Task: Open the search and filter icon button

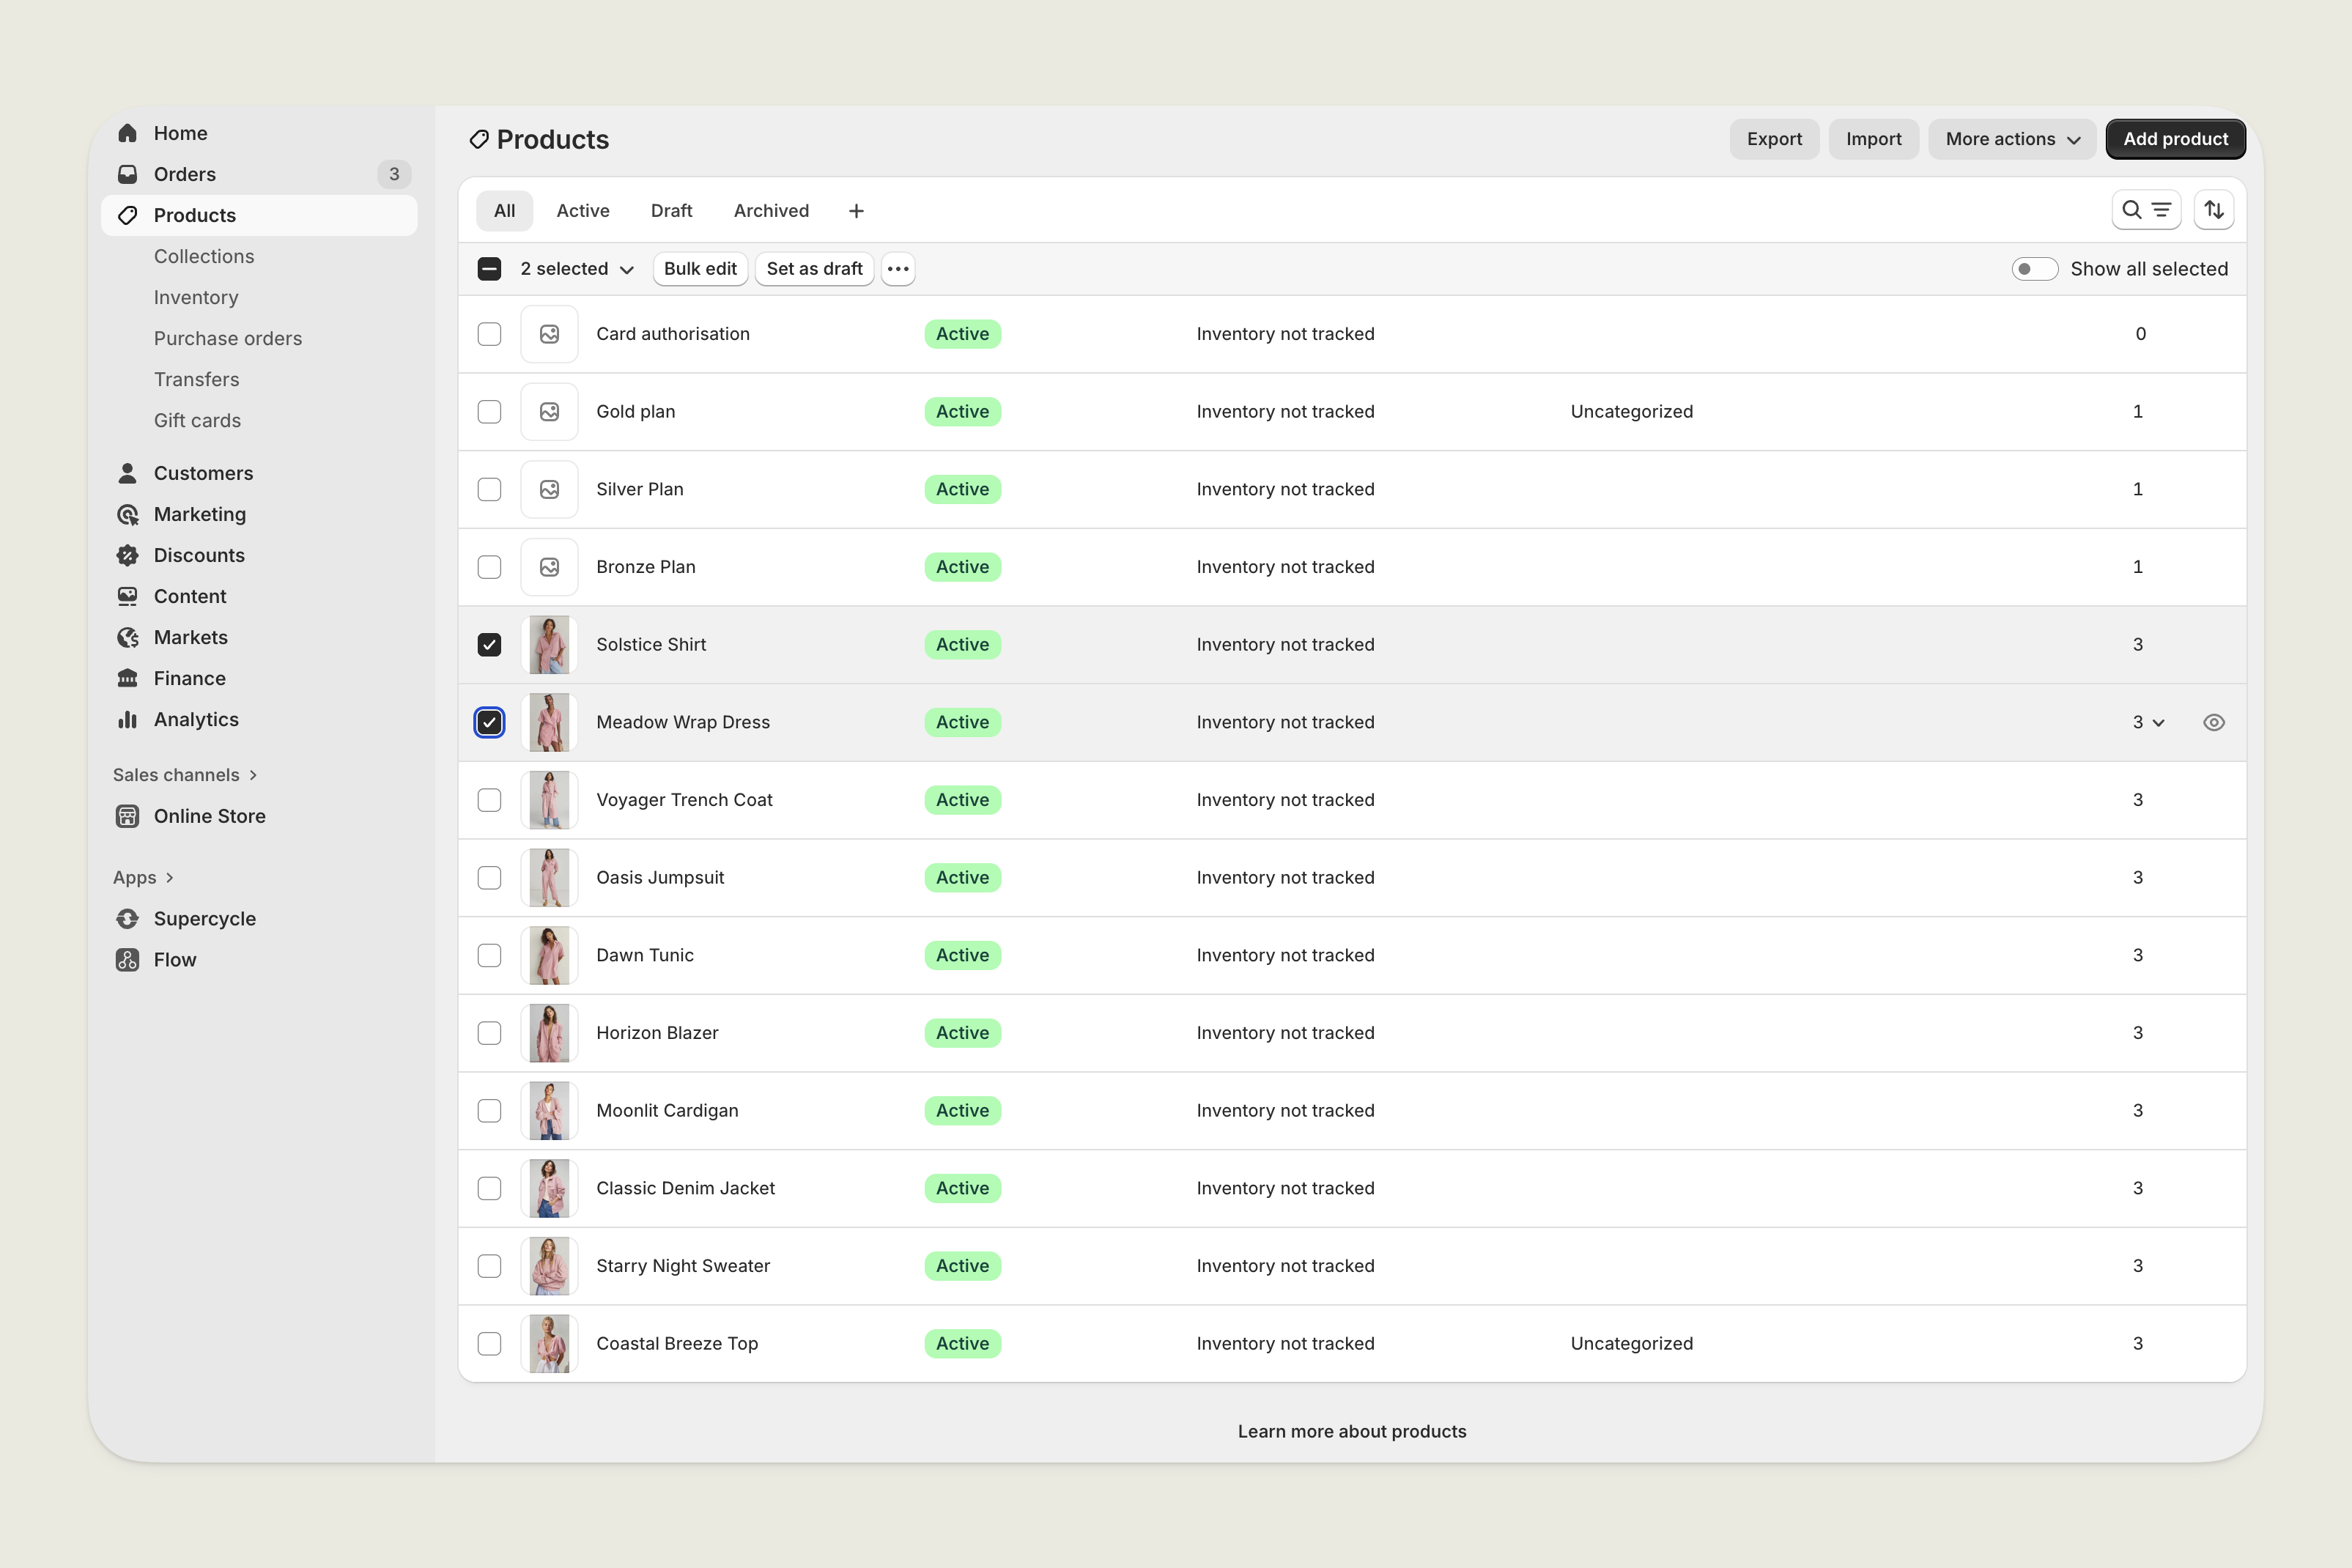Action: pos(2146,210)
